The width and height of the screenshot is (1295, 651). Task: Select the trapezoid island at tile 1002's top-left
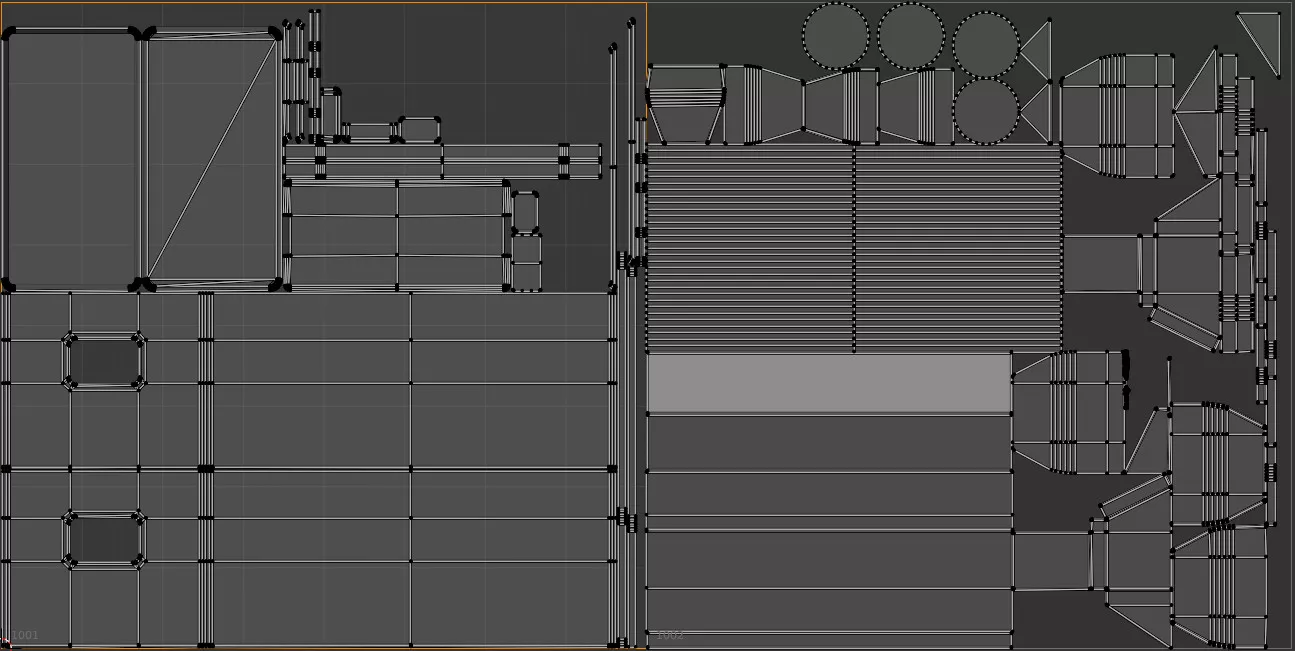tap(686, 104)
